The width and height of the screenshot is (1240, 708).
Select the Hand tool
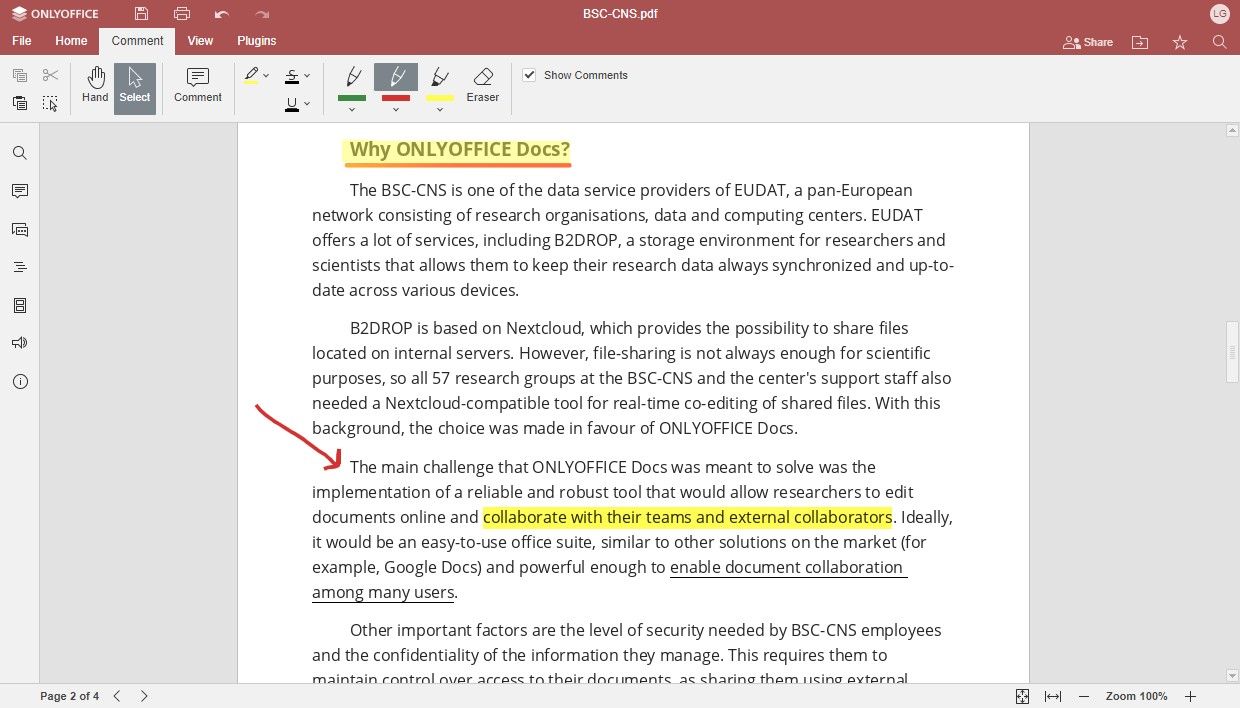point(95,85)
